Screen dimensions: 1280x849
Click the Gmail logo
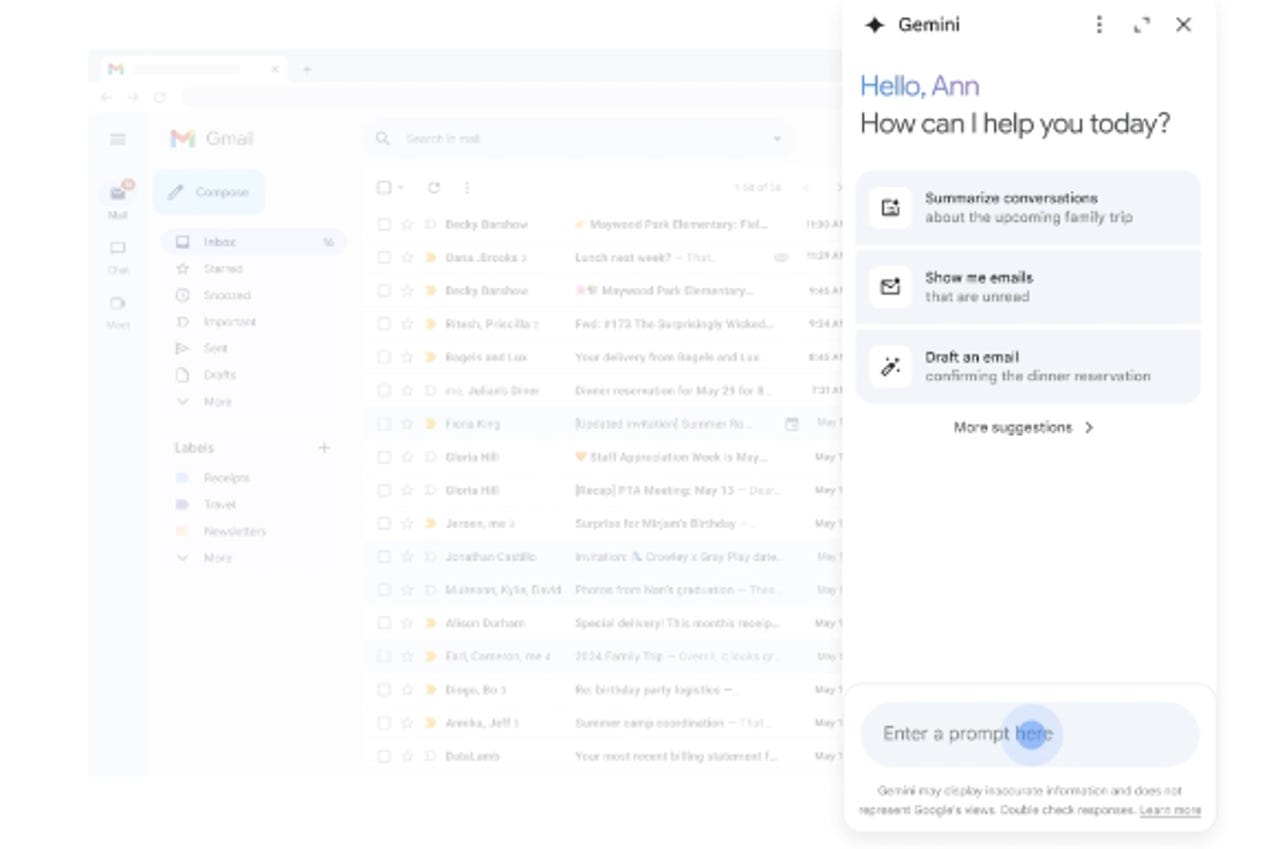(x=212, y=139)
